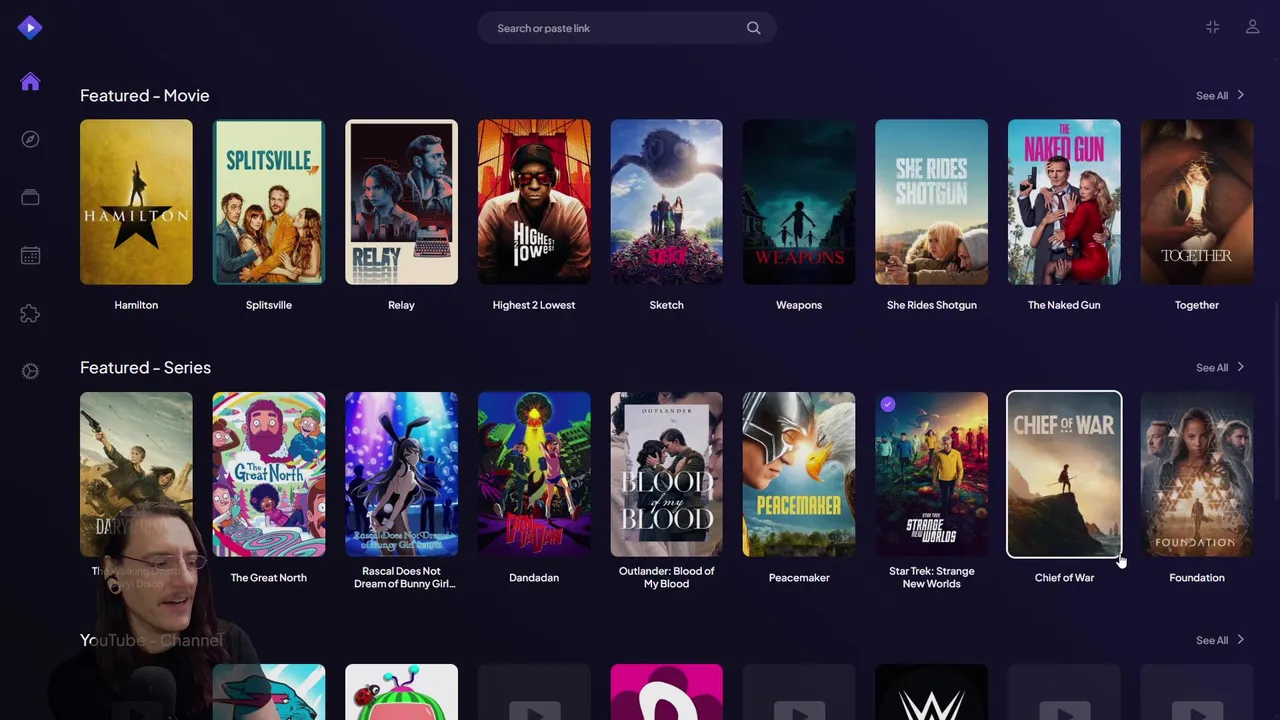Open See All for Featured - Series

coord(1220,368)
